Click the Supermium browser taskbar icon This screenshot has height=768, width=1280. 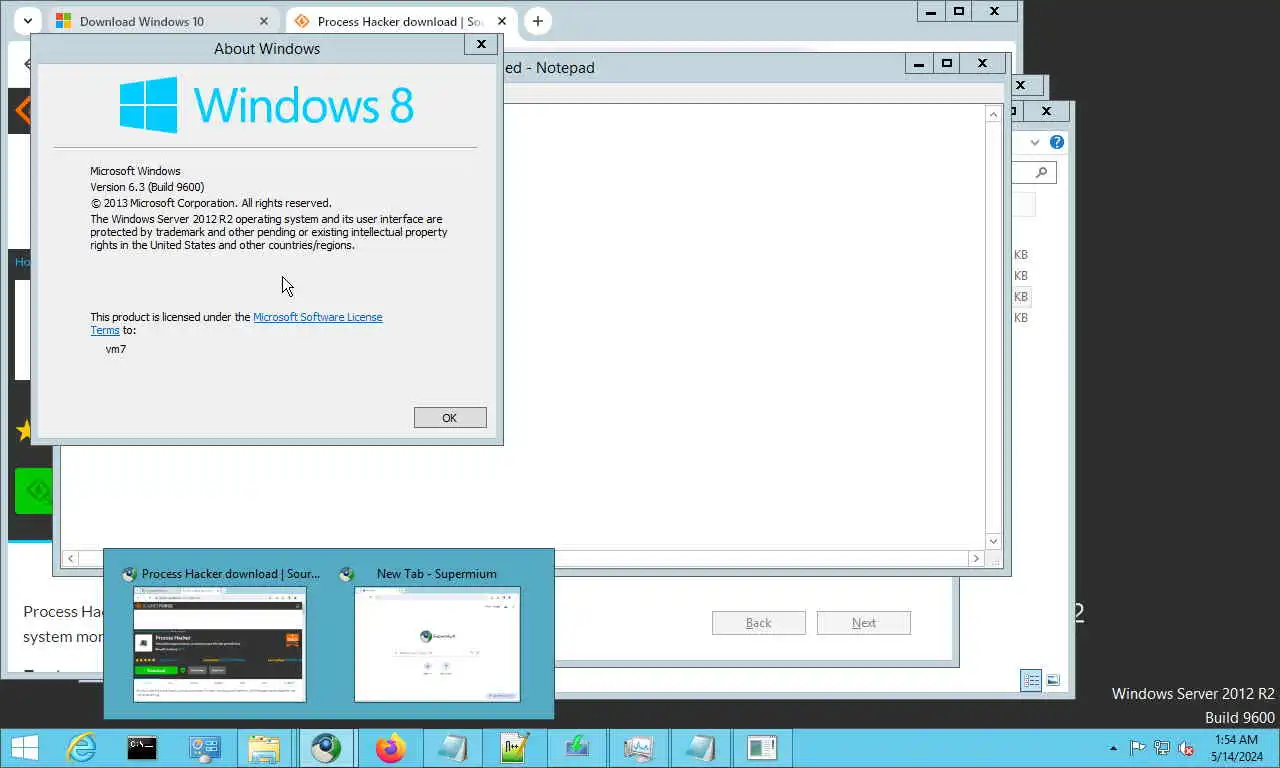326,748
